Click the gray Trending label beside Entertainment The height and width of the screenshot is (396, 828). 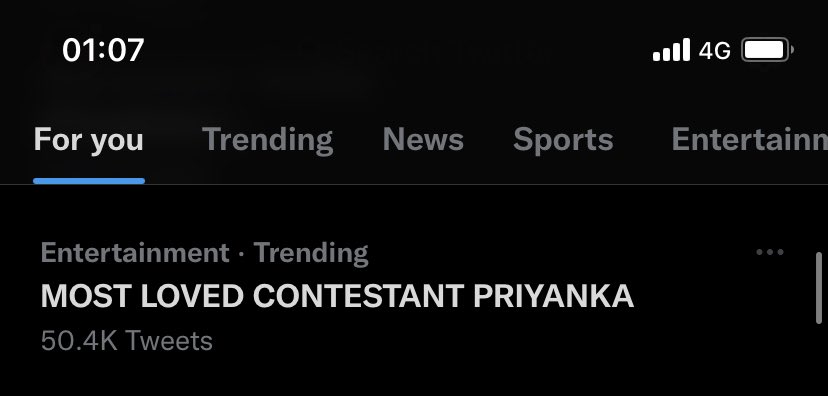(311, 253)
